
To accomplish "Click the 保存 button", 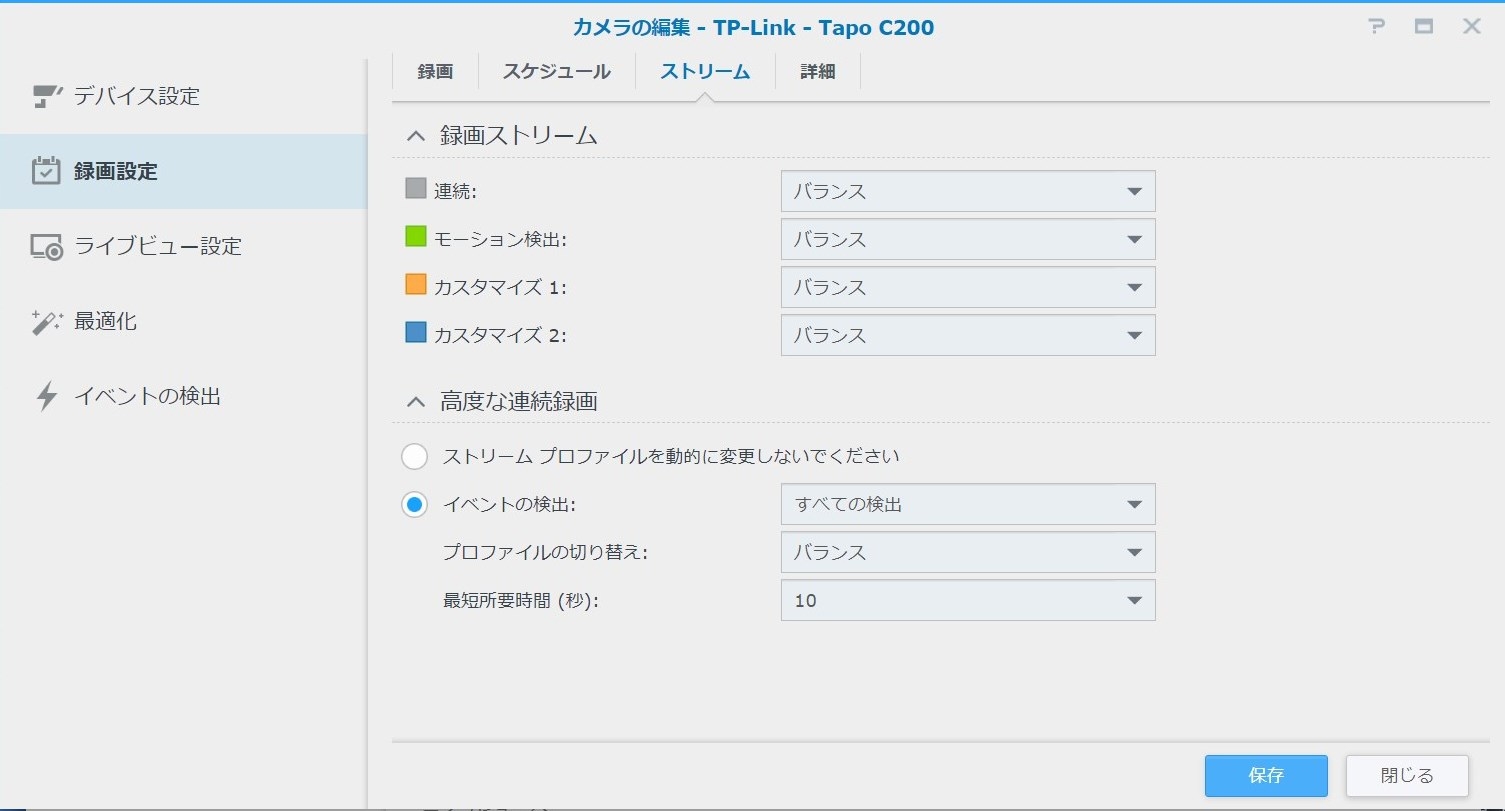I will pos(1265,776).
